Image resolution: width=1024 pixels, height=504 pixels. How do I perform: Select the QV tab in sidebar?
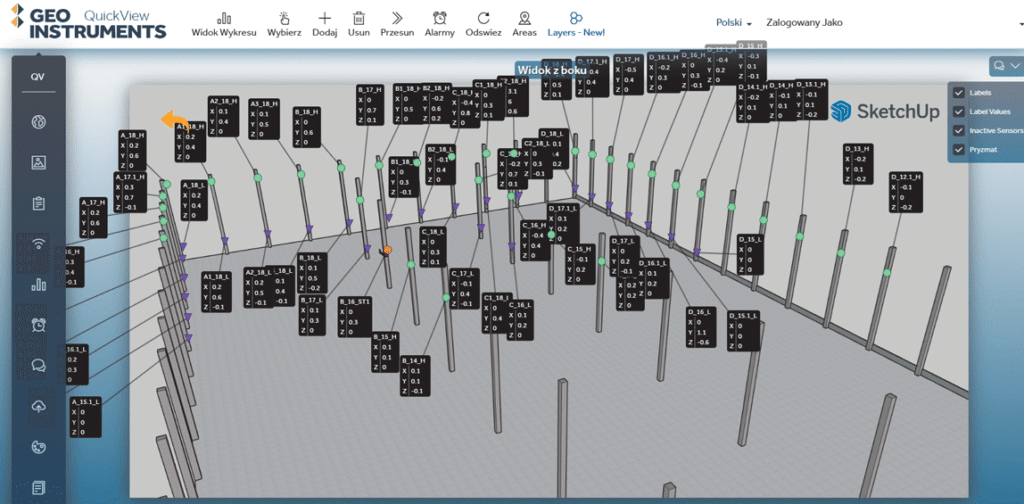(x=38, y=77)
